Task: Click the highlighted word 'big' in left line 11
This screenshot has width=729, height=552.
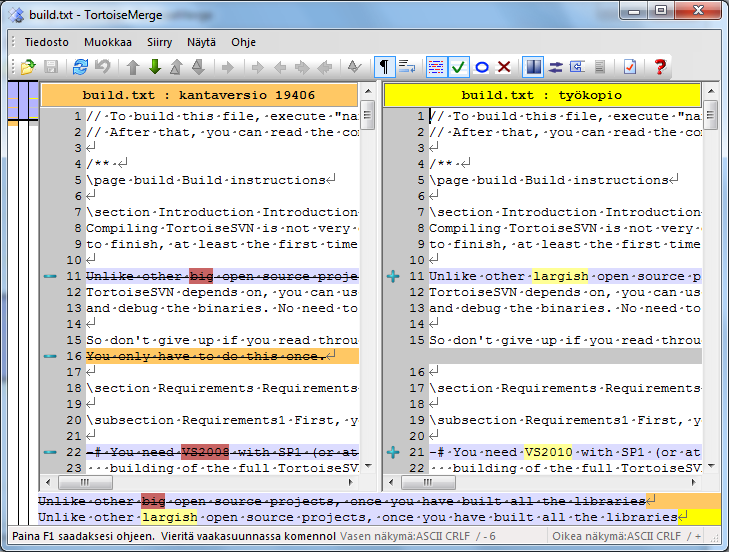Action: click(201, 276)
